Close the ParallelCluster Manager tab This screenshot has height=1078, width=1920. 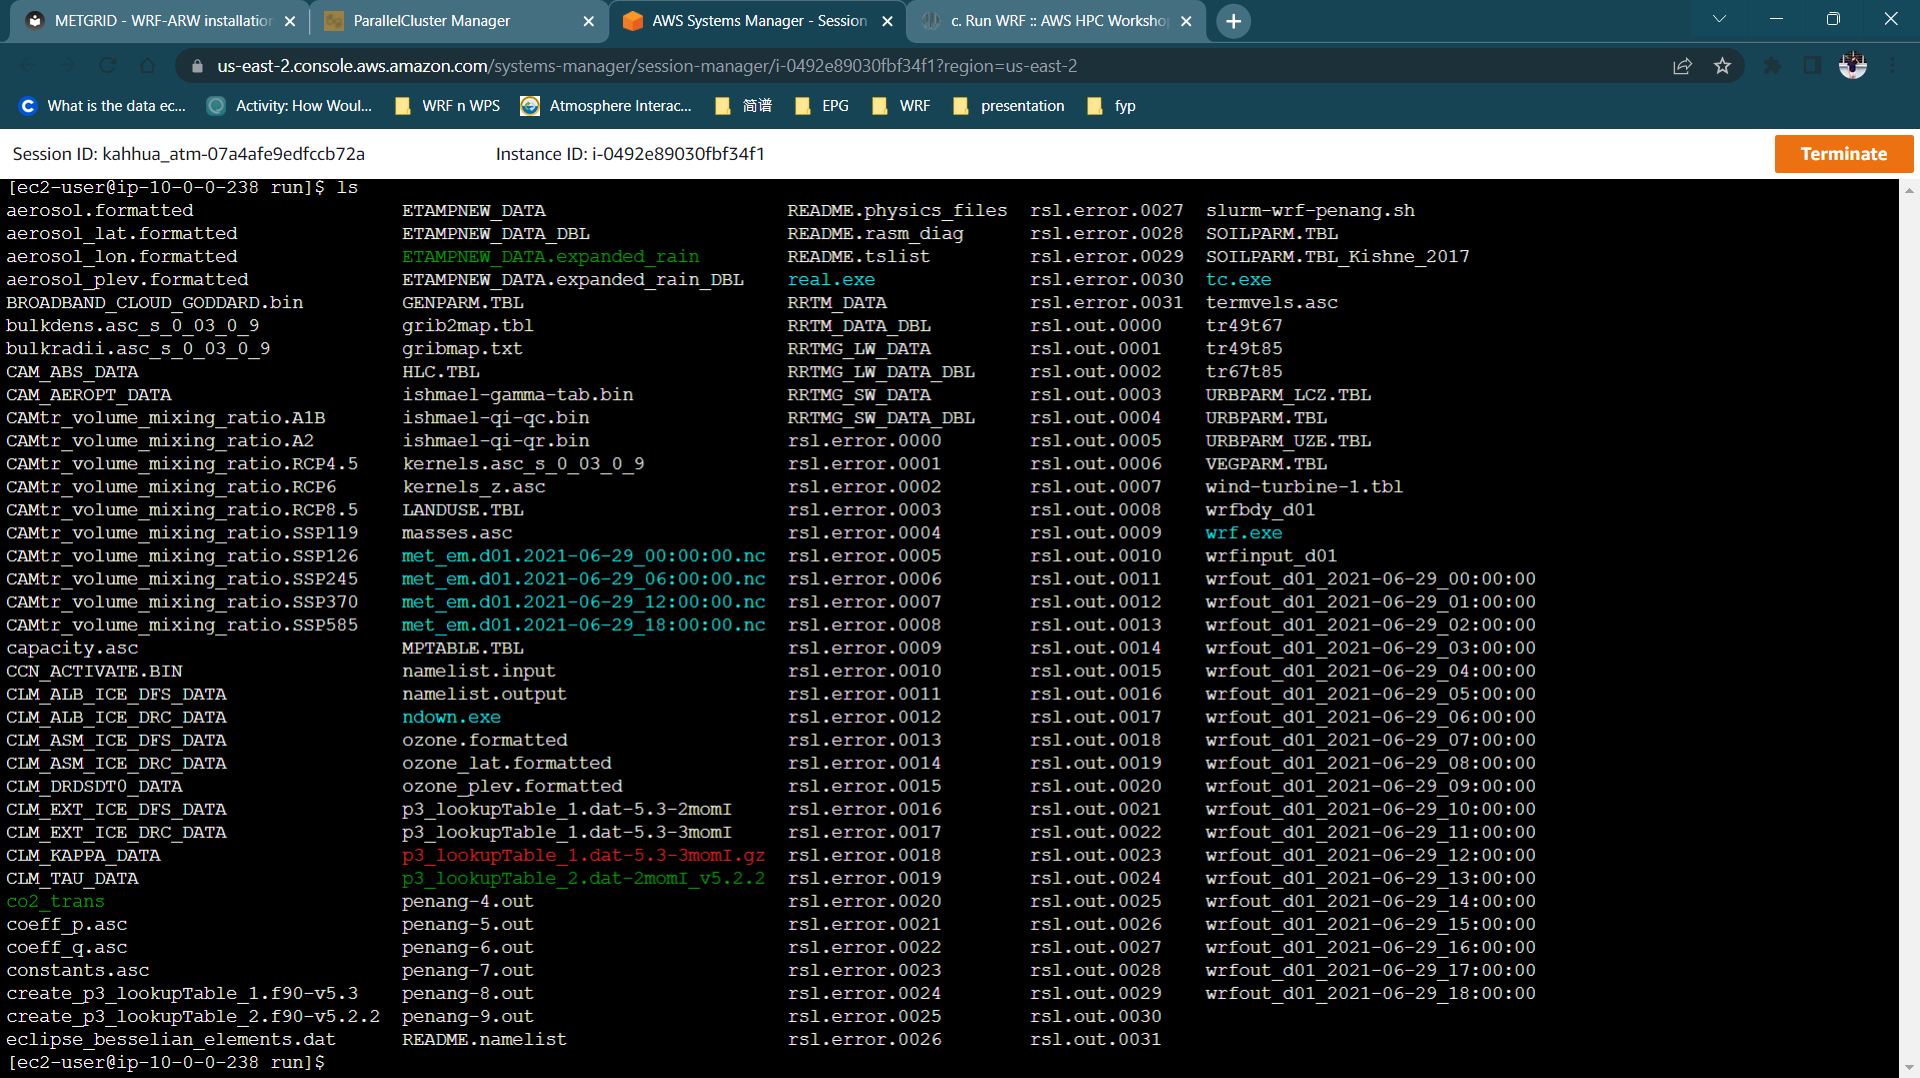point(588,21)
